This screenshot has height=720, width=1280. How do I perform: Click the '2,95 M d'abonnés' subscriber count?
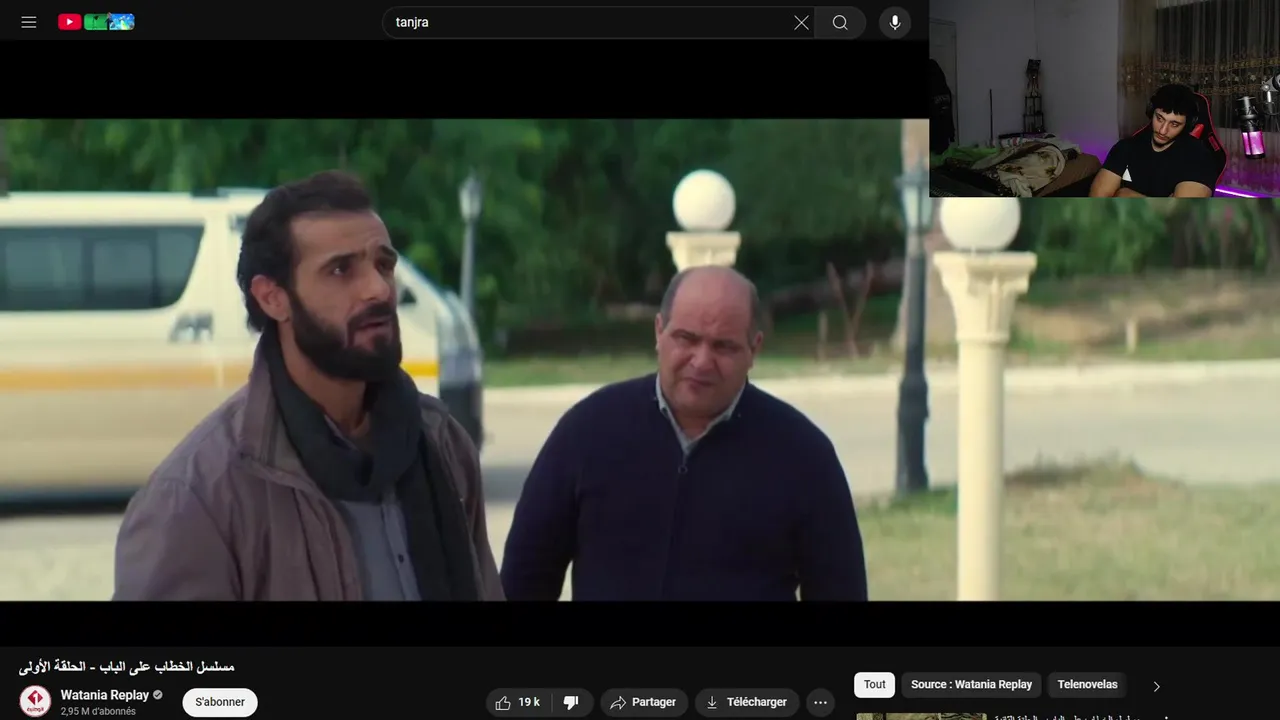click(98, 711)
